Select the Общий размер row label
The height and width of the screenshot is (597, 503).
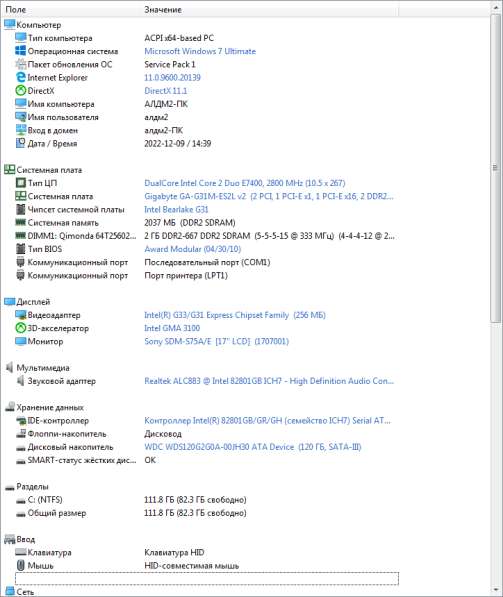(57, 513)
